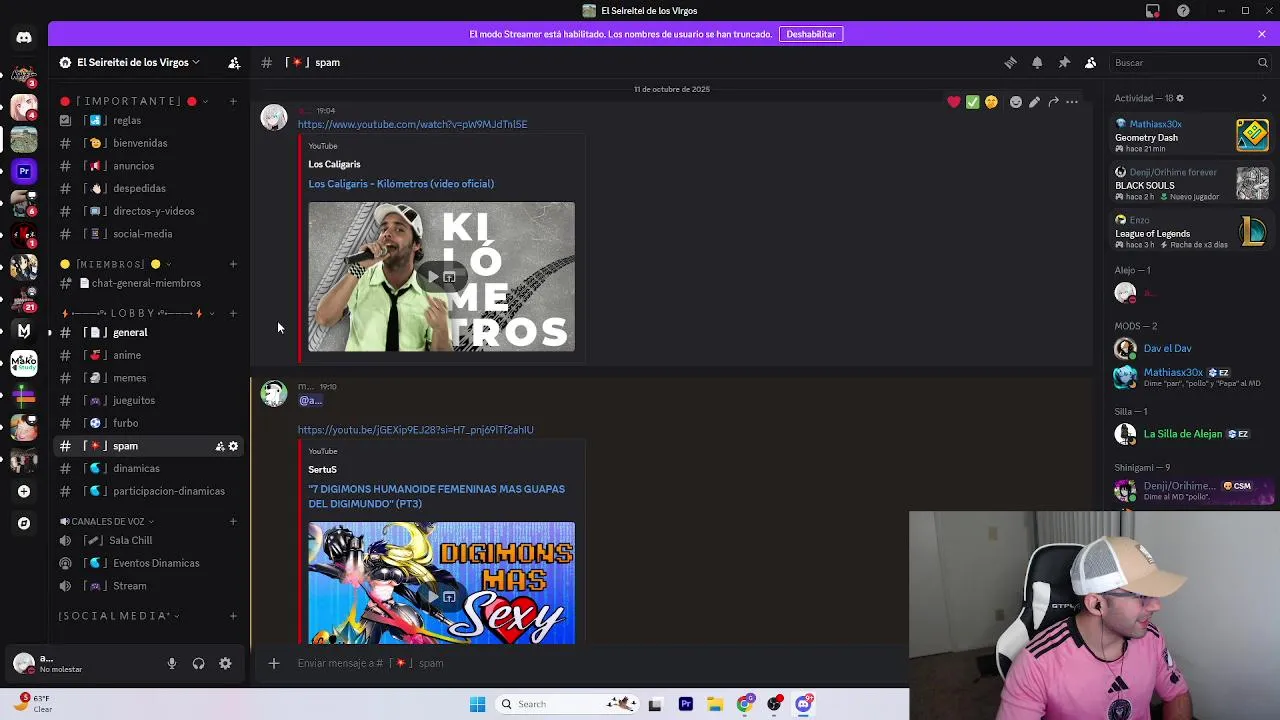Disable Streamer mode via Deshabilitar
Image resolution: width=1280 pixels, height=720 pixels.
coord(811,34)
